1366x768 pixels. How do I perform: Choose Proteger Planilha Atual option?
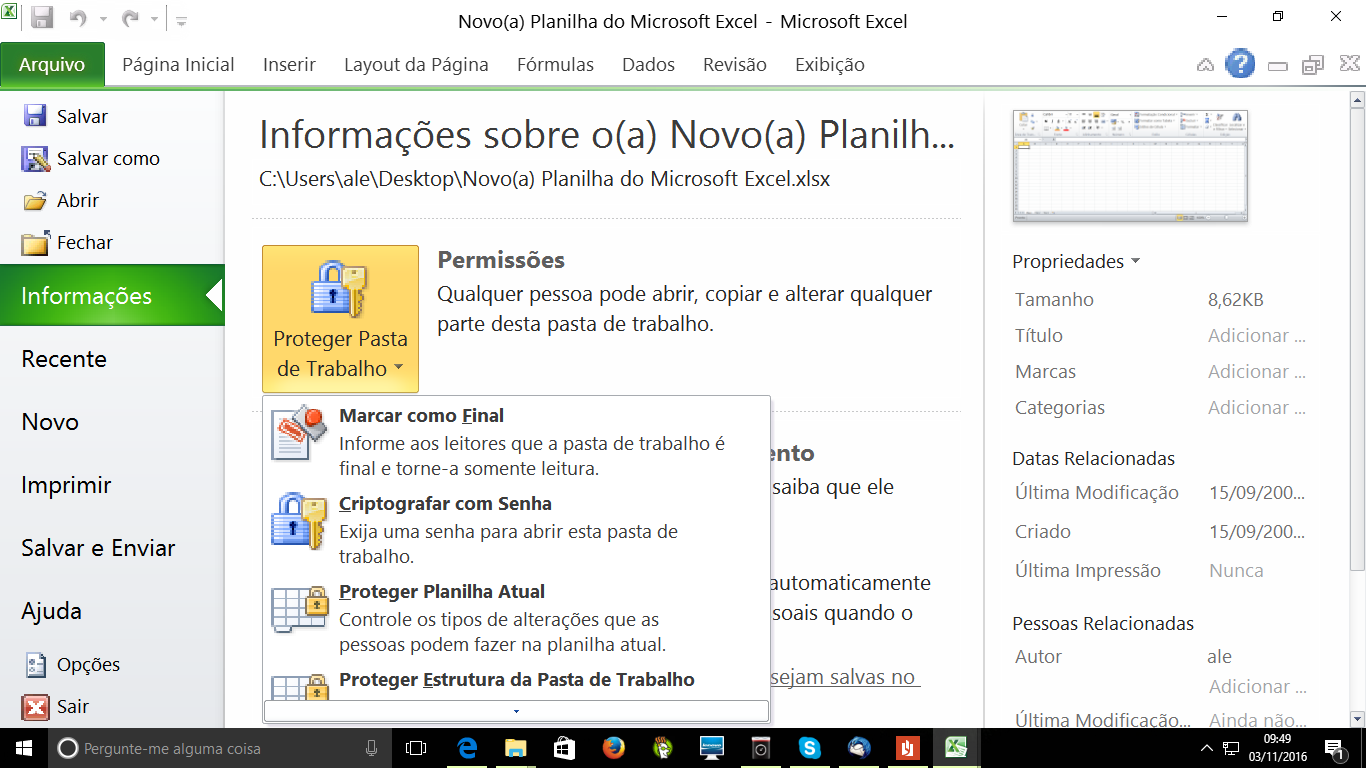(516, 617)
